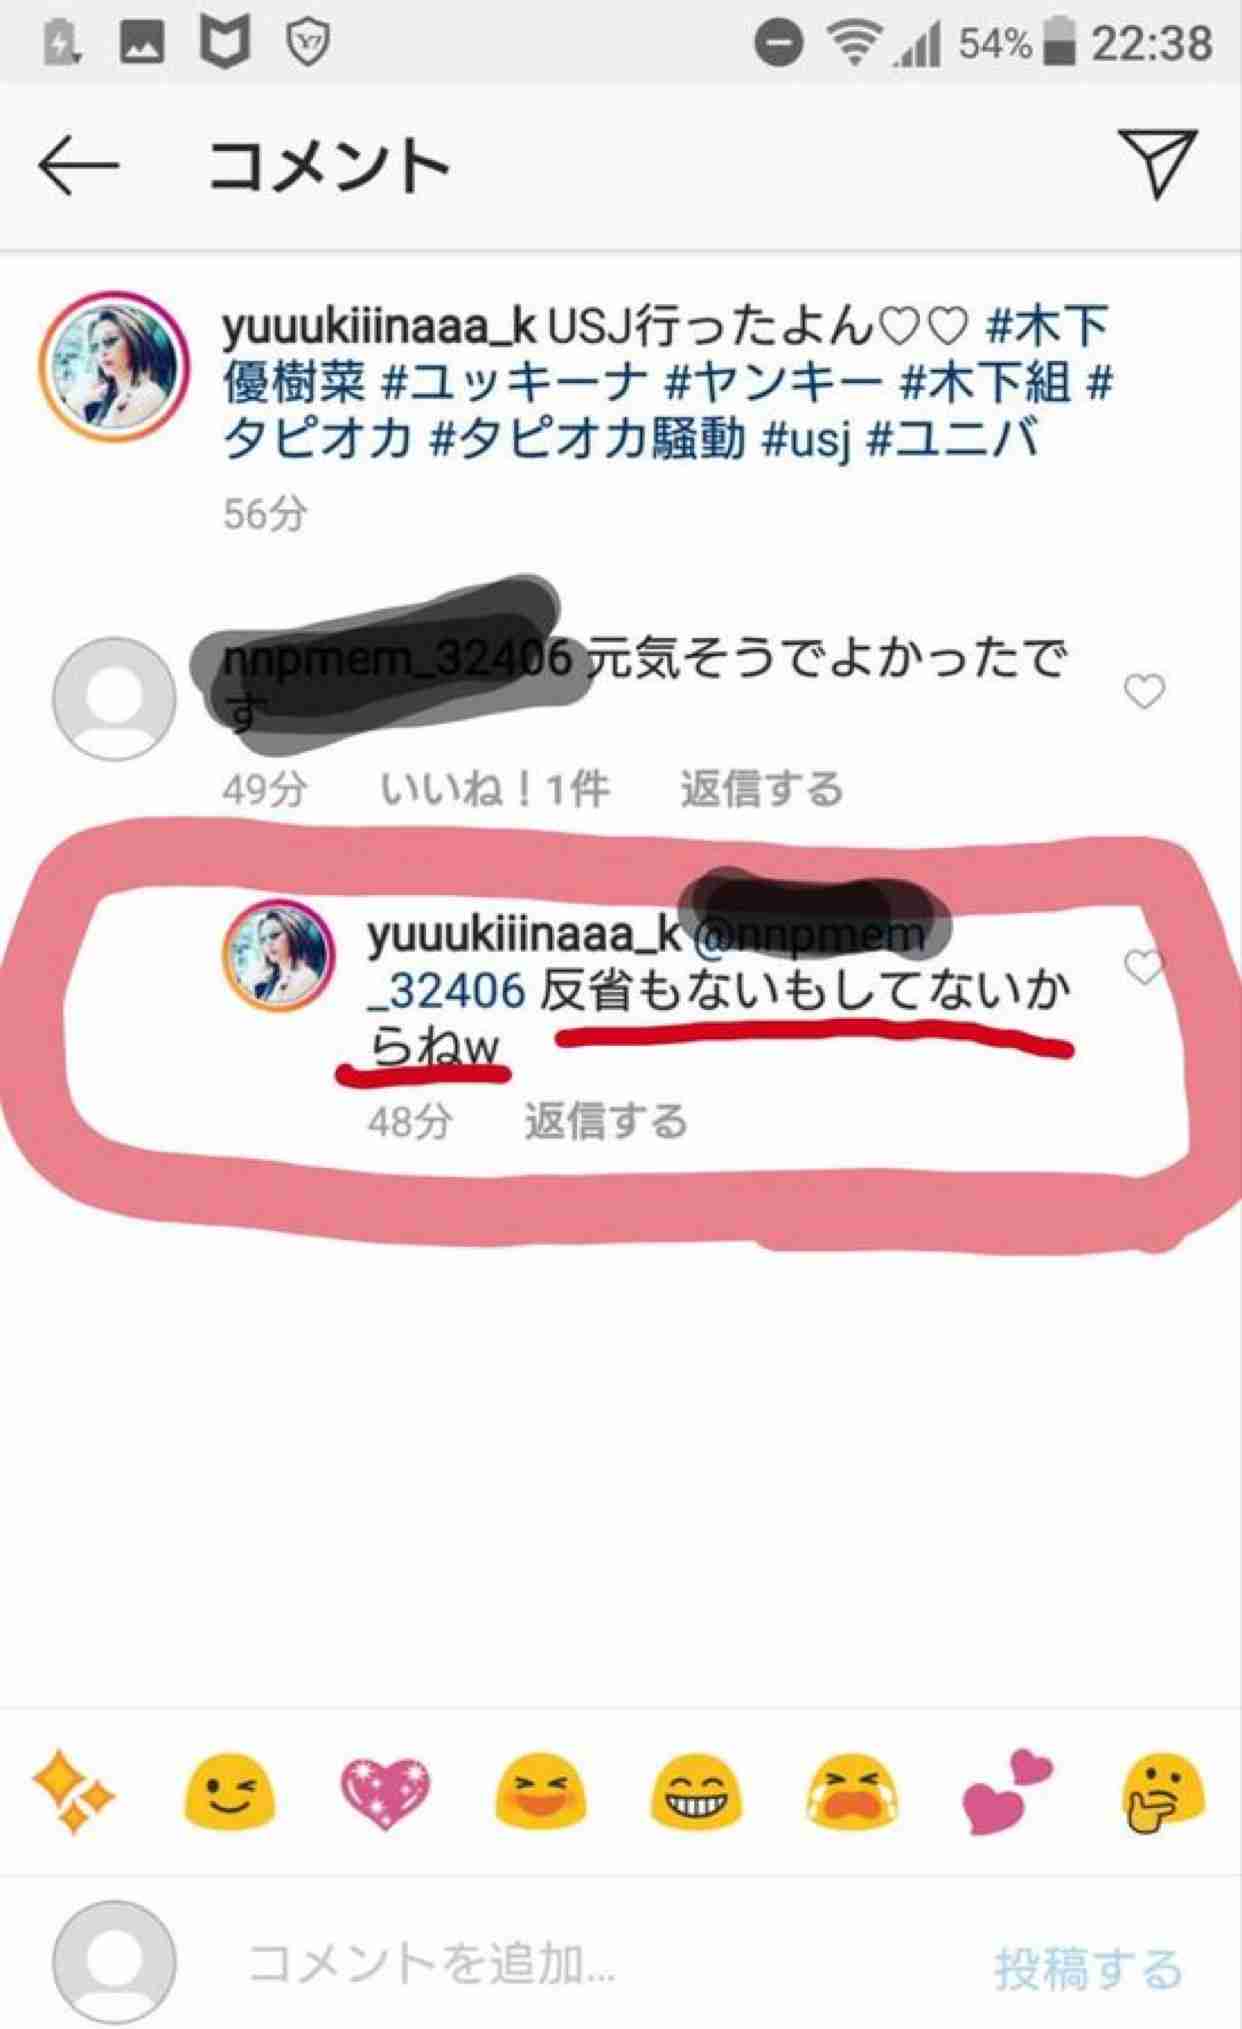Open the #タピオカ騒動 hashtag
Viewport: 1242px width, 2029px height.
tap(588, 438)
